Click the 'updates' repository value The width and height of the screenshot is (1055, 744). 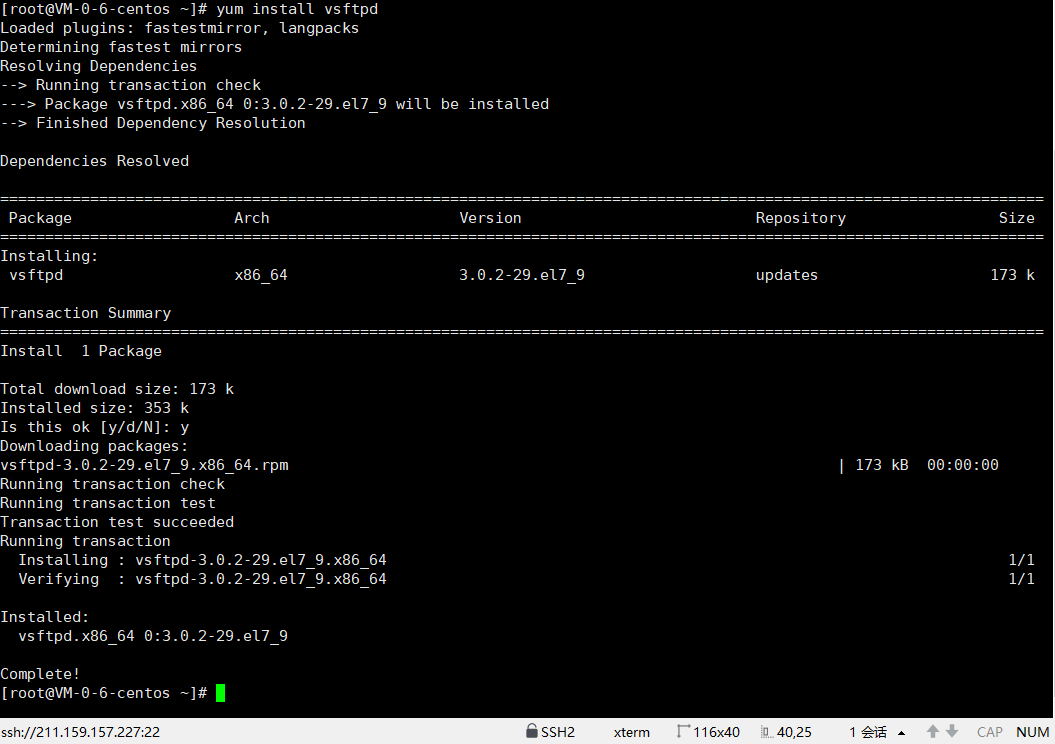786,275
